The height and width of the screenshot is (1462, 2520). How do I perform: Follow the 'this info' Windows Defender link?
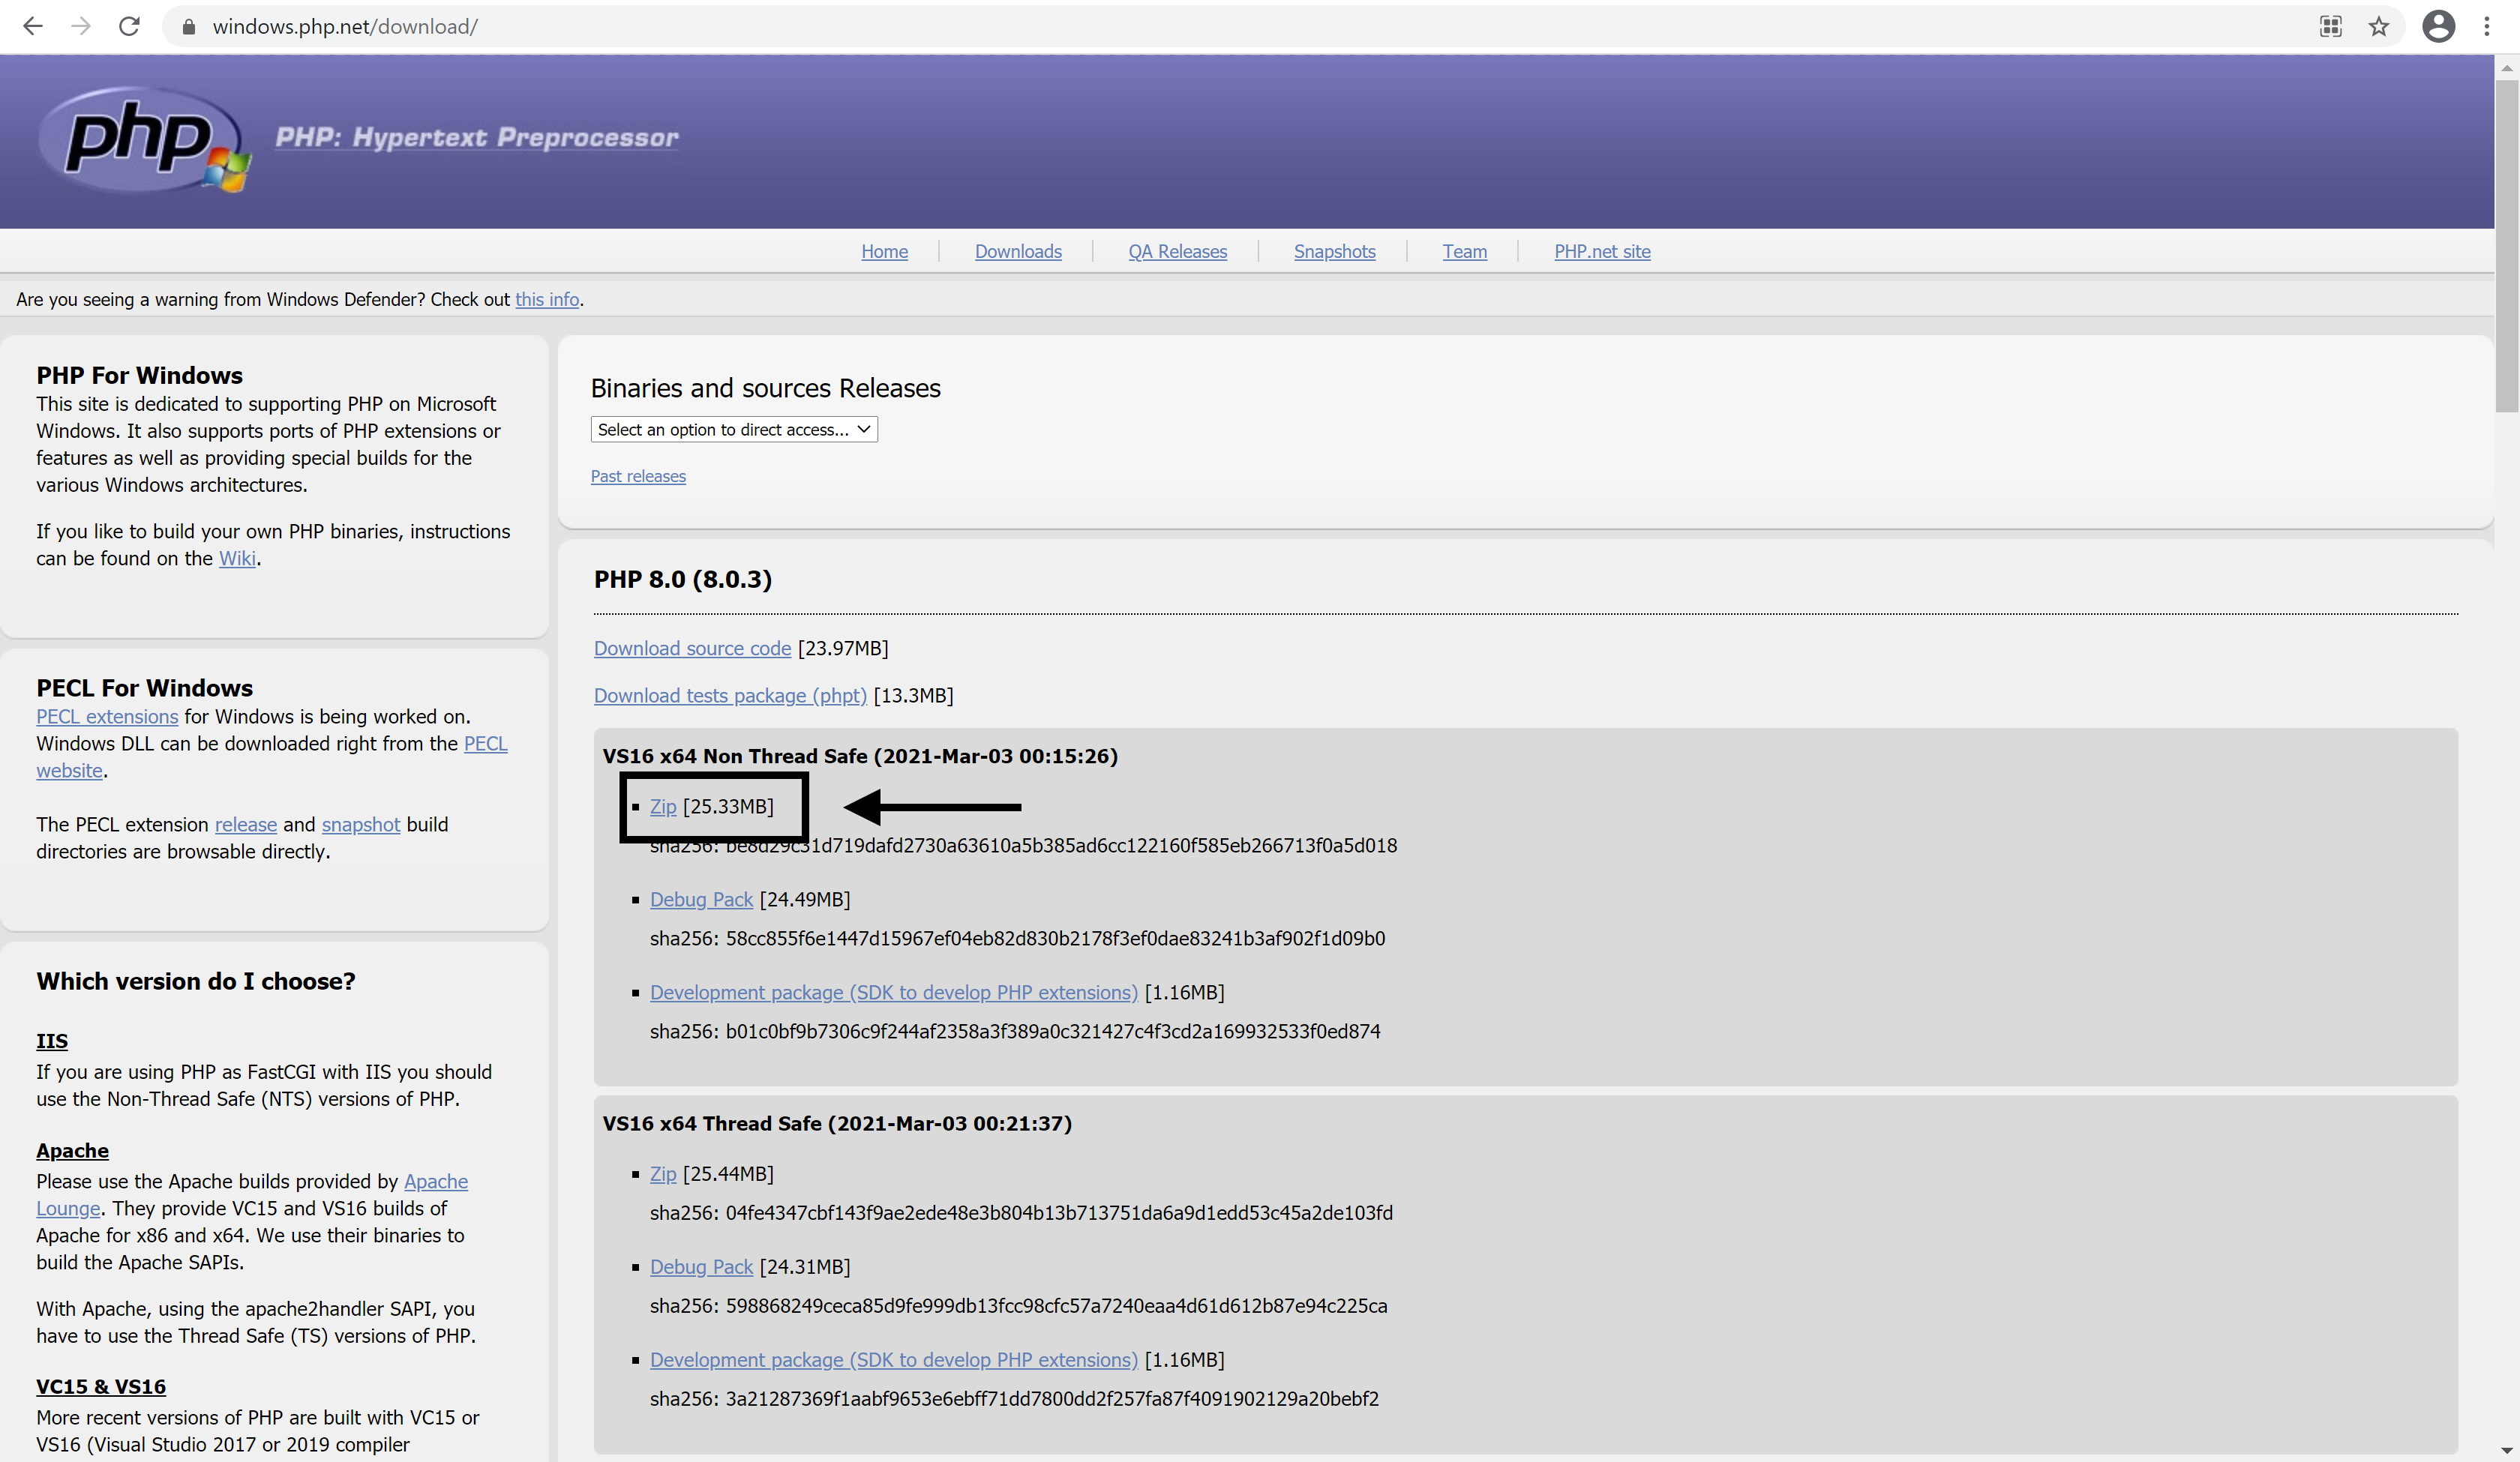547,299
